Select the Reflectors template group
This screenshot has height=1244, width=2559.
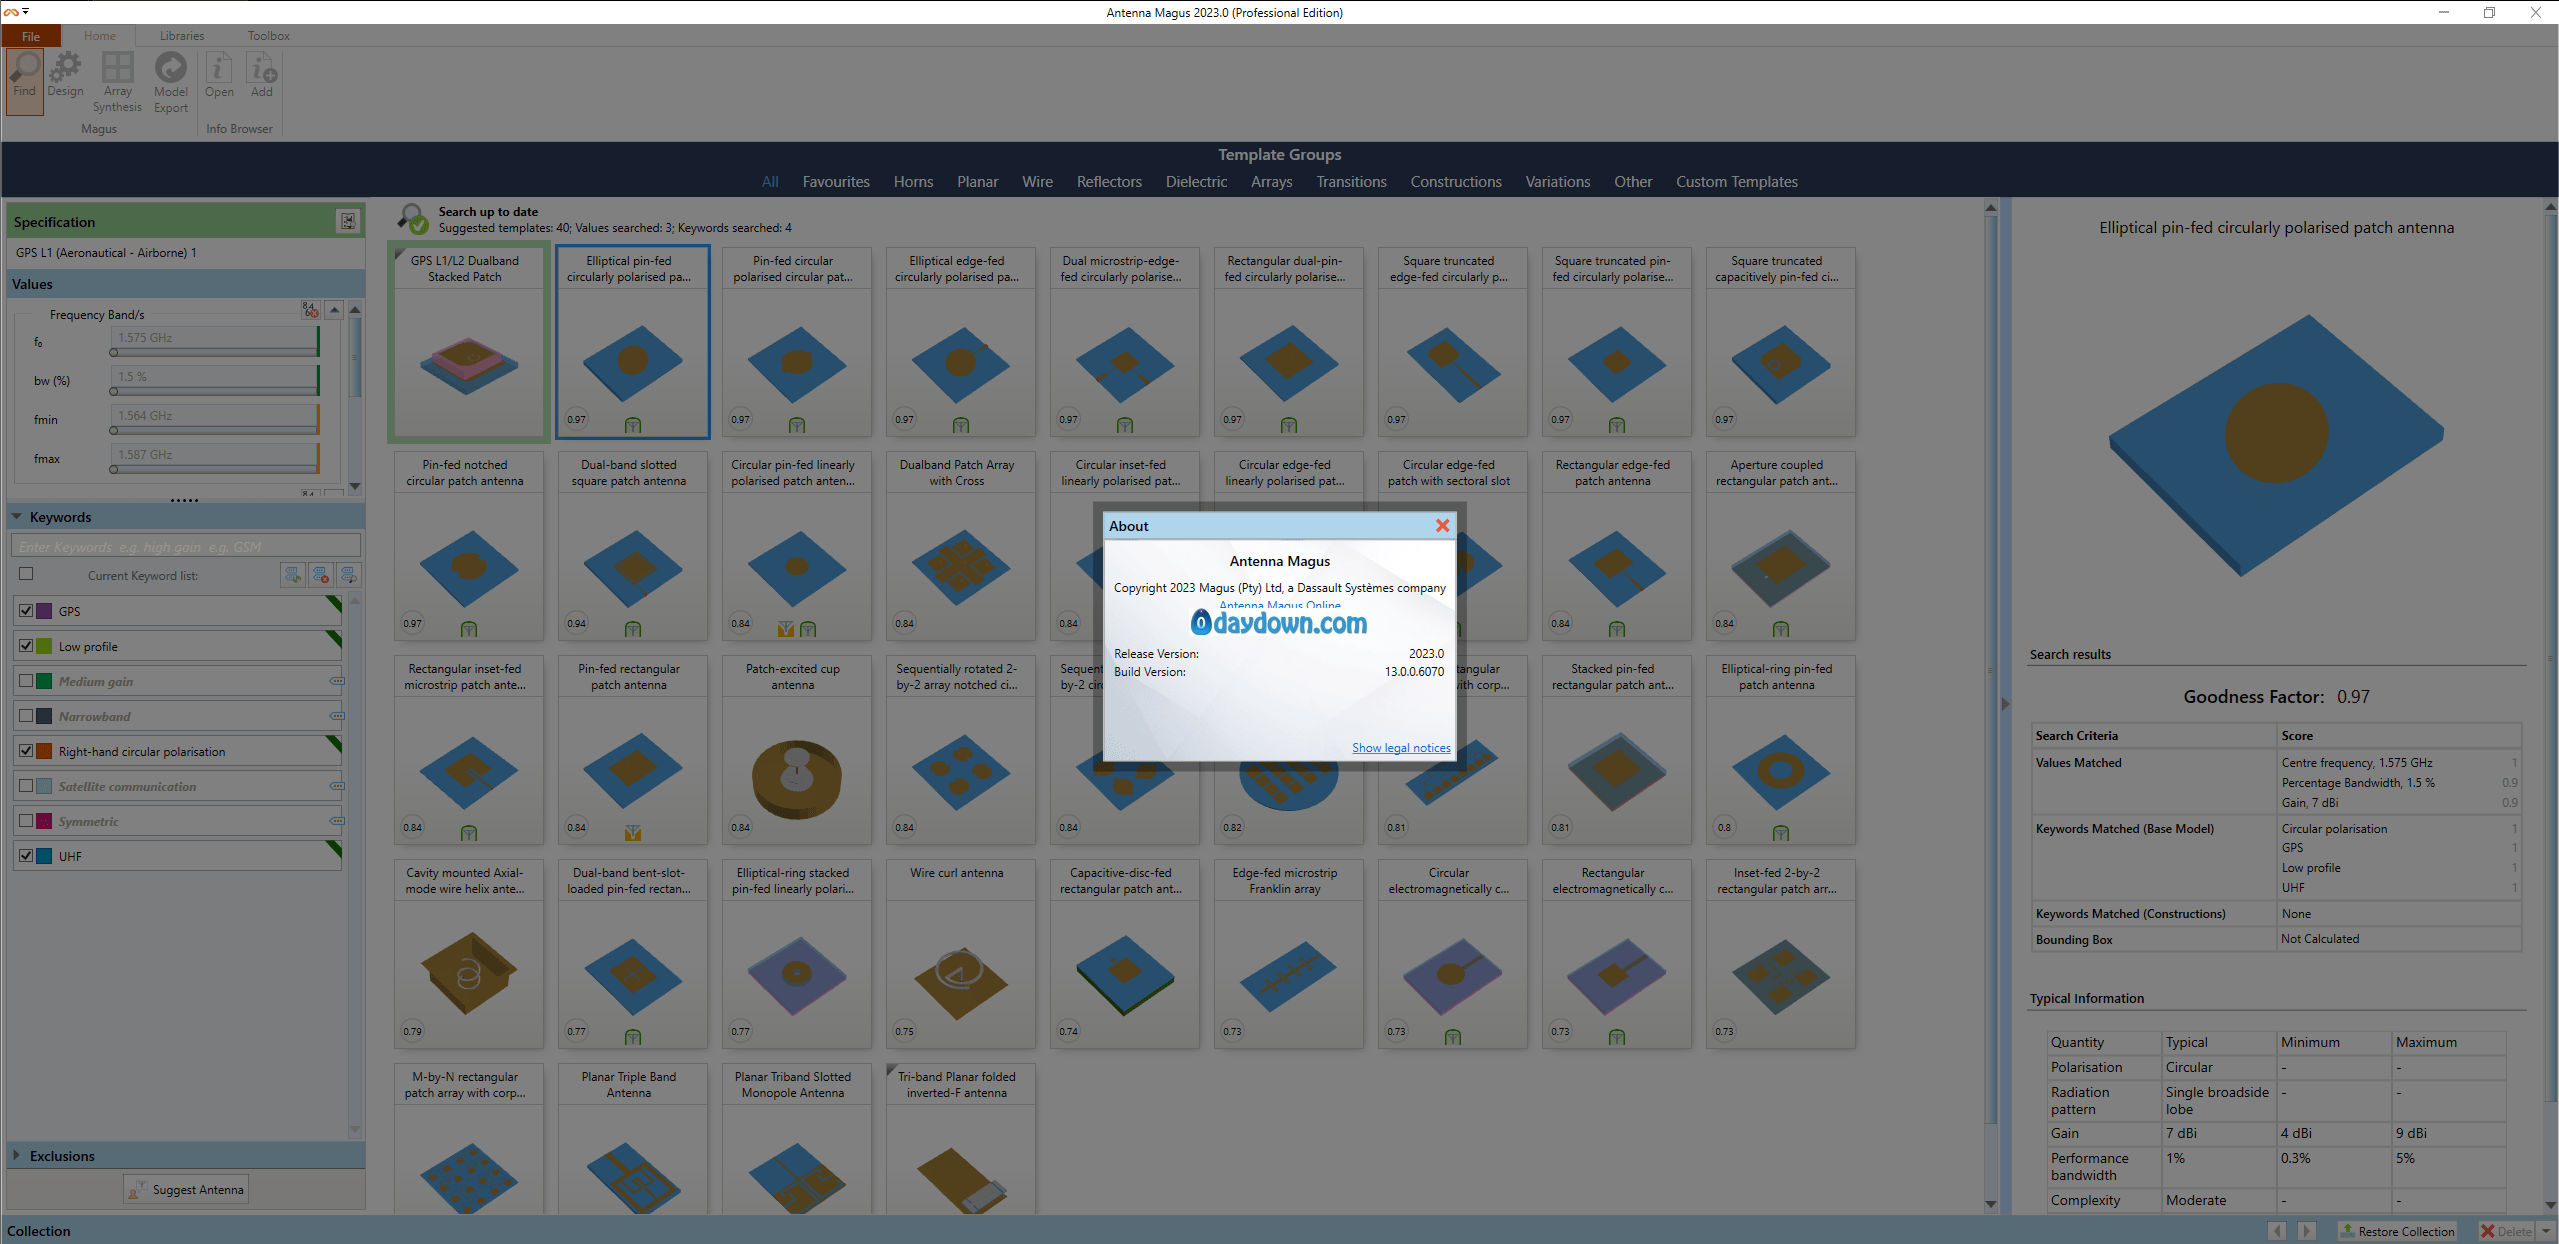1109,182
